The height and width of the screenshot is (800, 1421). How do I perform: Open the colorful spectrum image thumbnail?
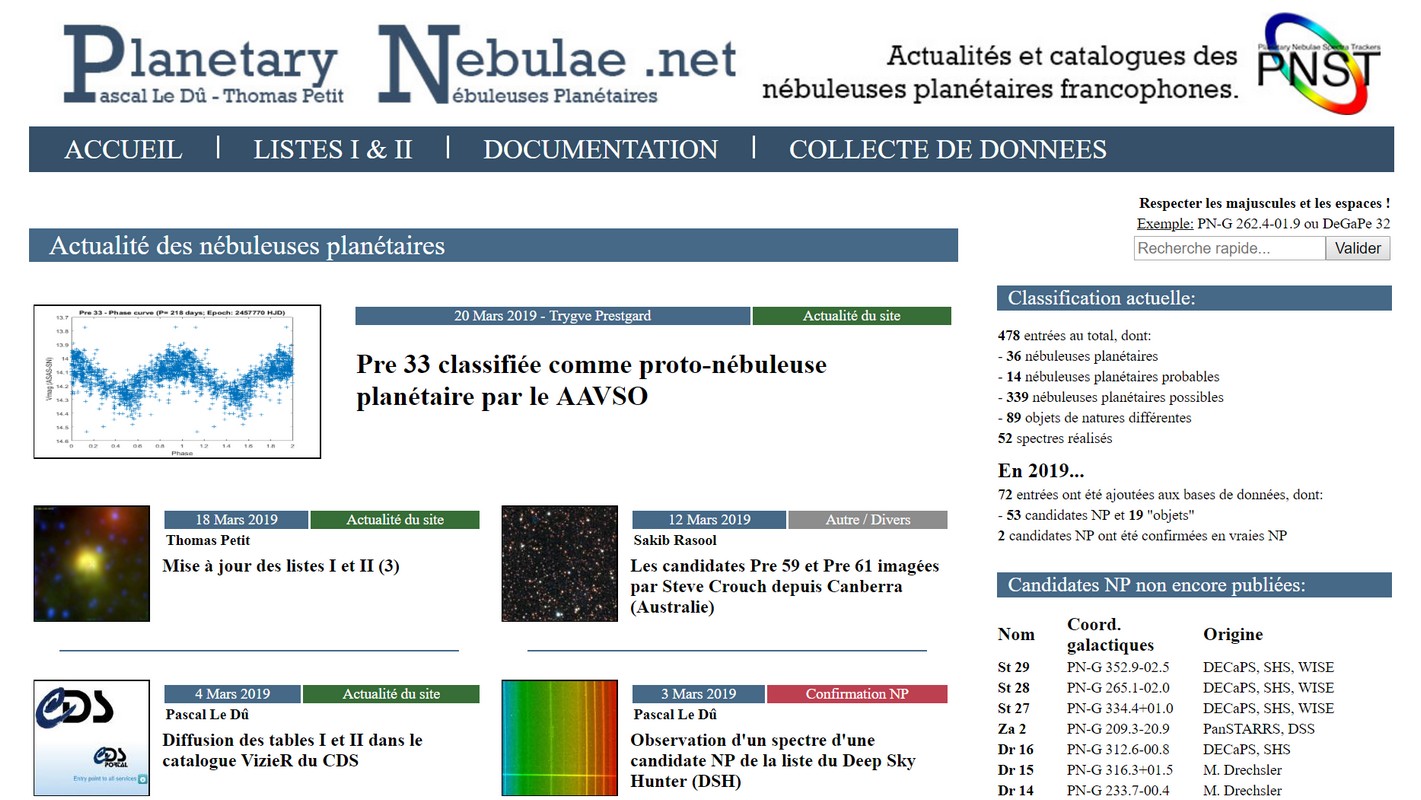point(559,738)
